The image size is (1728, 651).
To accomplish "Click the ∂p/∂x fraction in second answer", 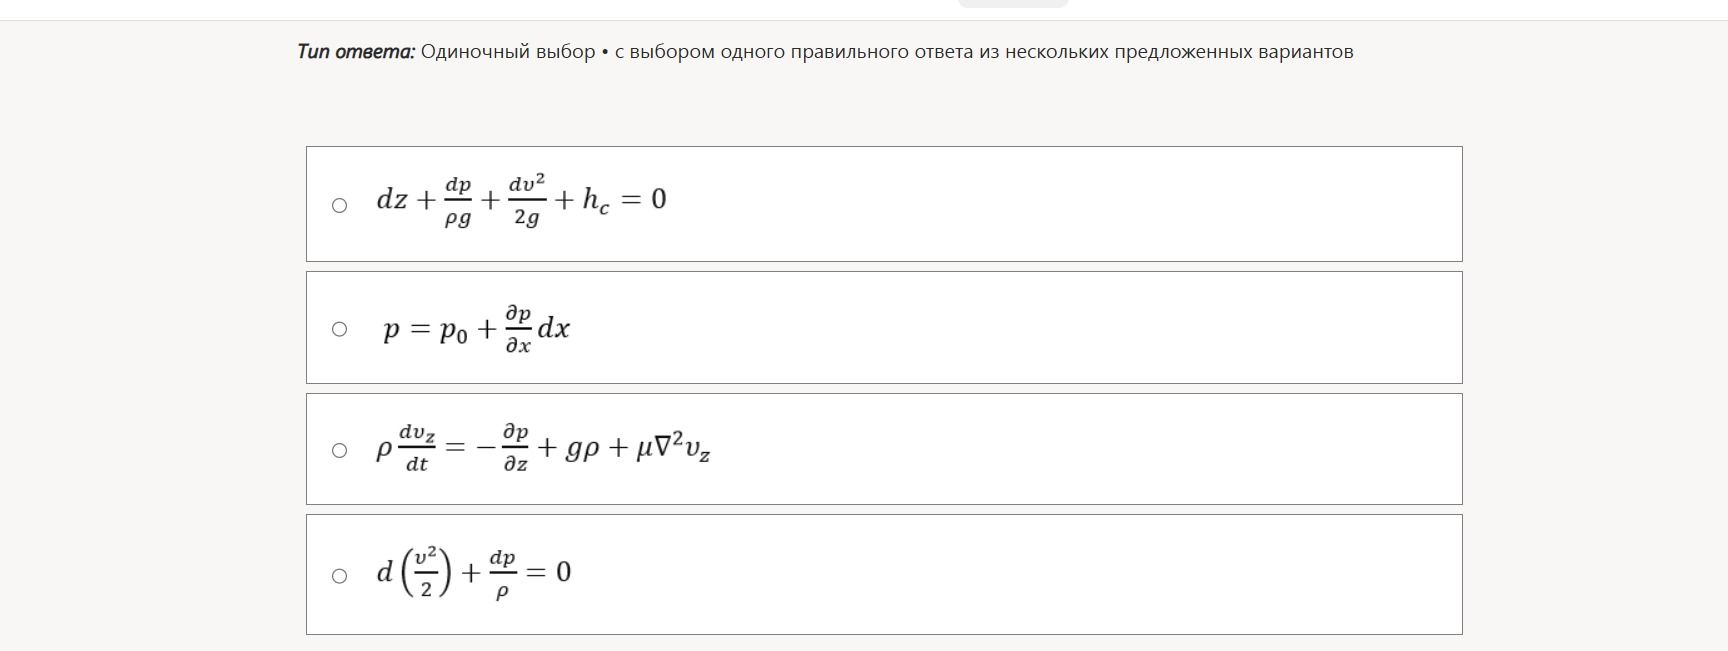I will point(518,329).
